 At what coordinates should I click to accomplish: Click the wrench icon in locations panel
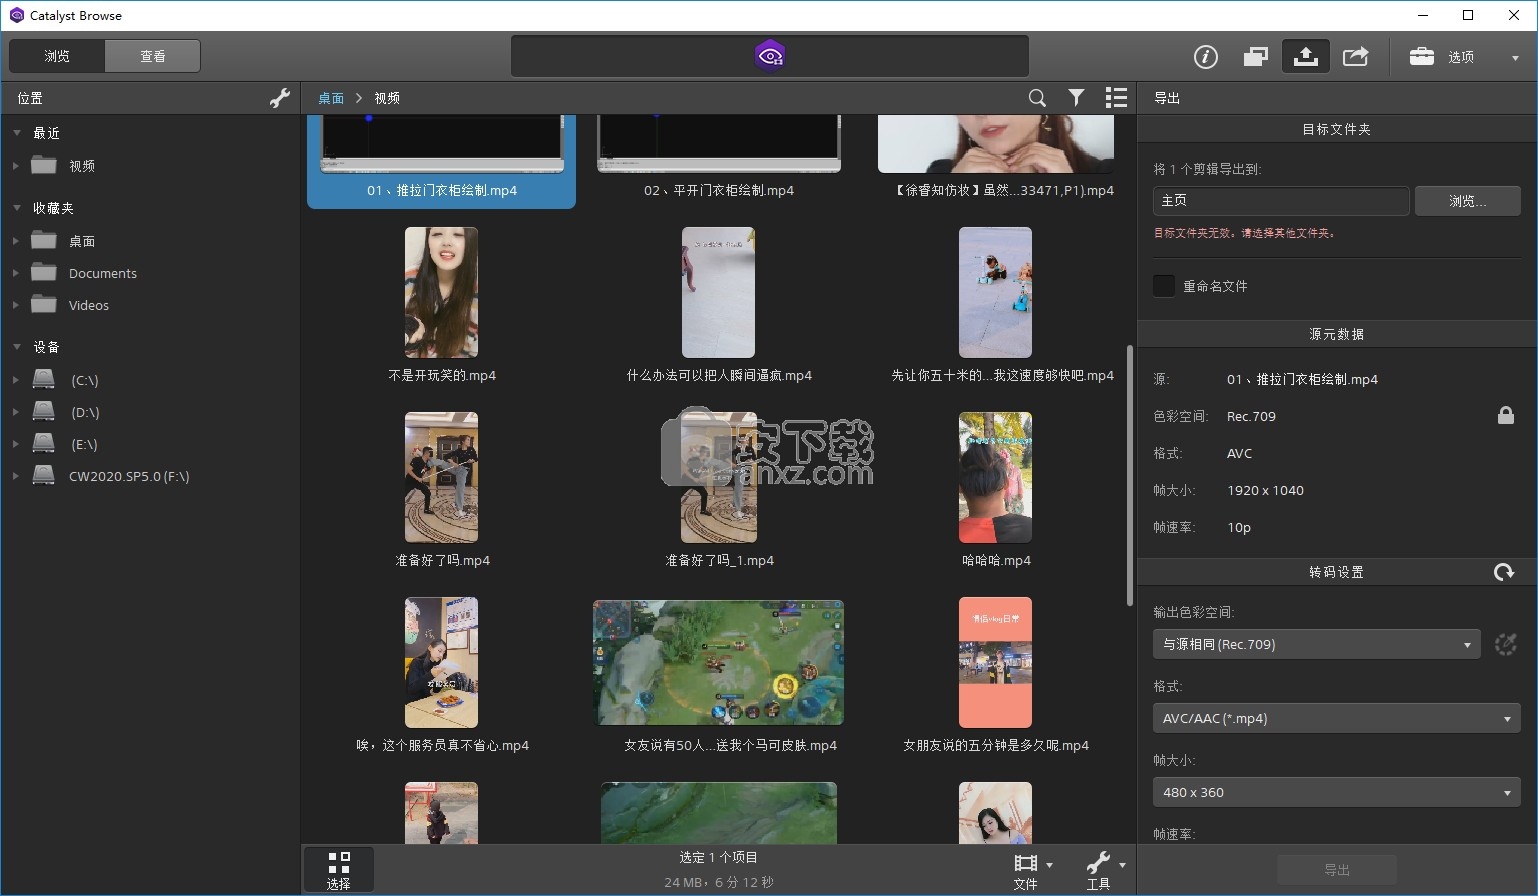point(280,98)
